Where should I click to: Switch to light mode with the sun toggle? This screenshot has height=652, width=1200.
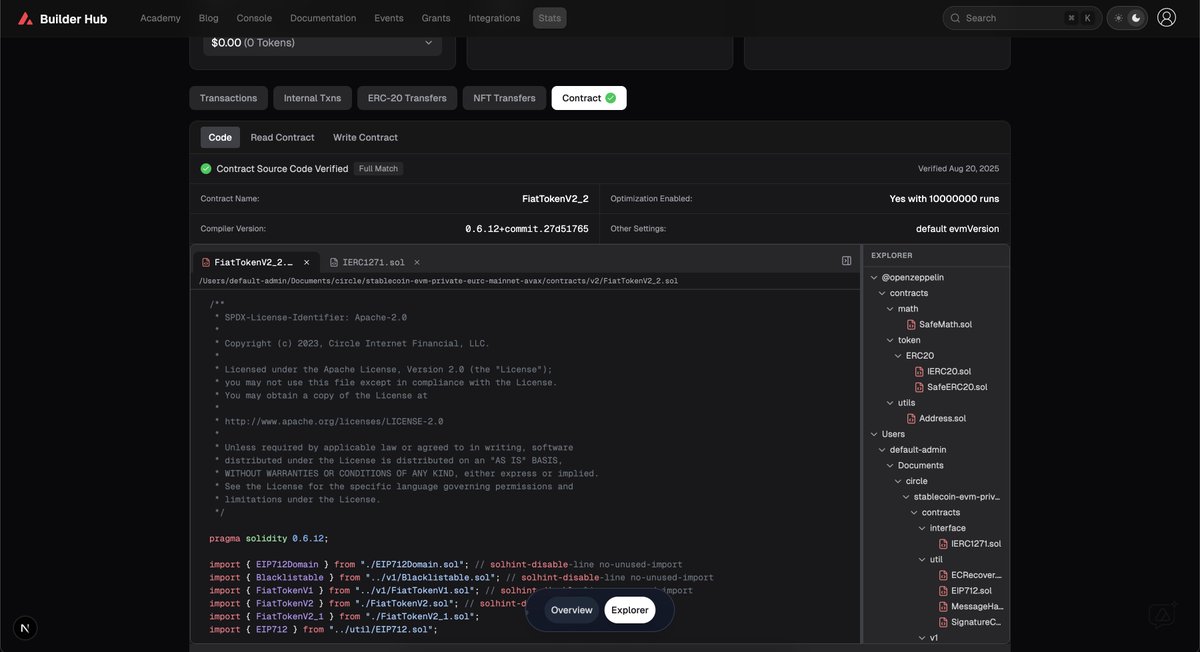coord(1116,16)
